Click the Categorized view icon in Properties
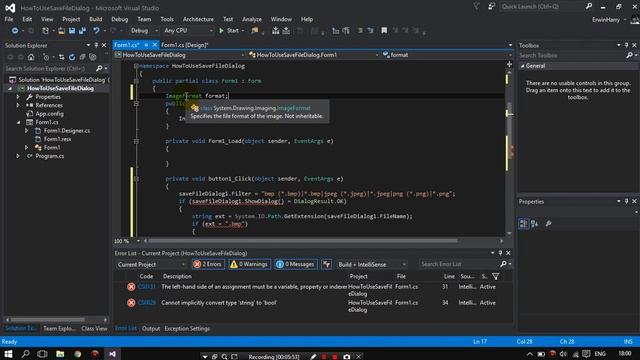The width and height of the screenshot is (640, 360). [523, 224]
